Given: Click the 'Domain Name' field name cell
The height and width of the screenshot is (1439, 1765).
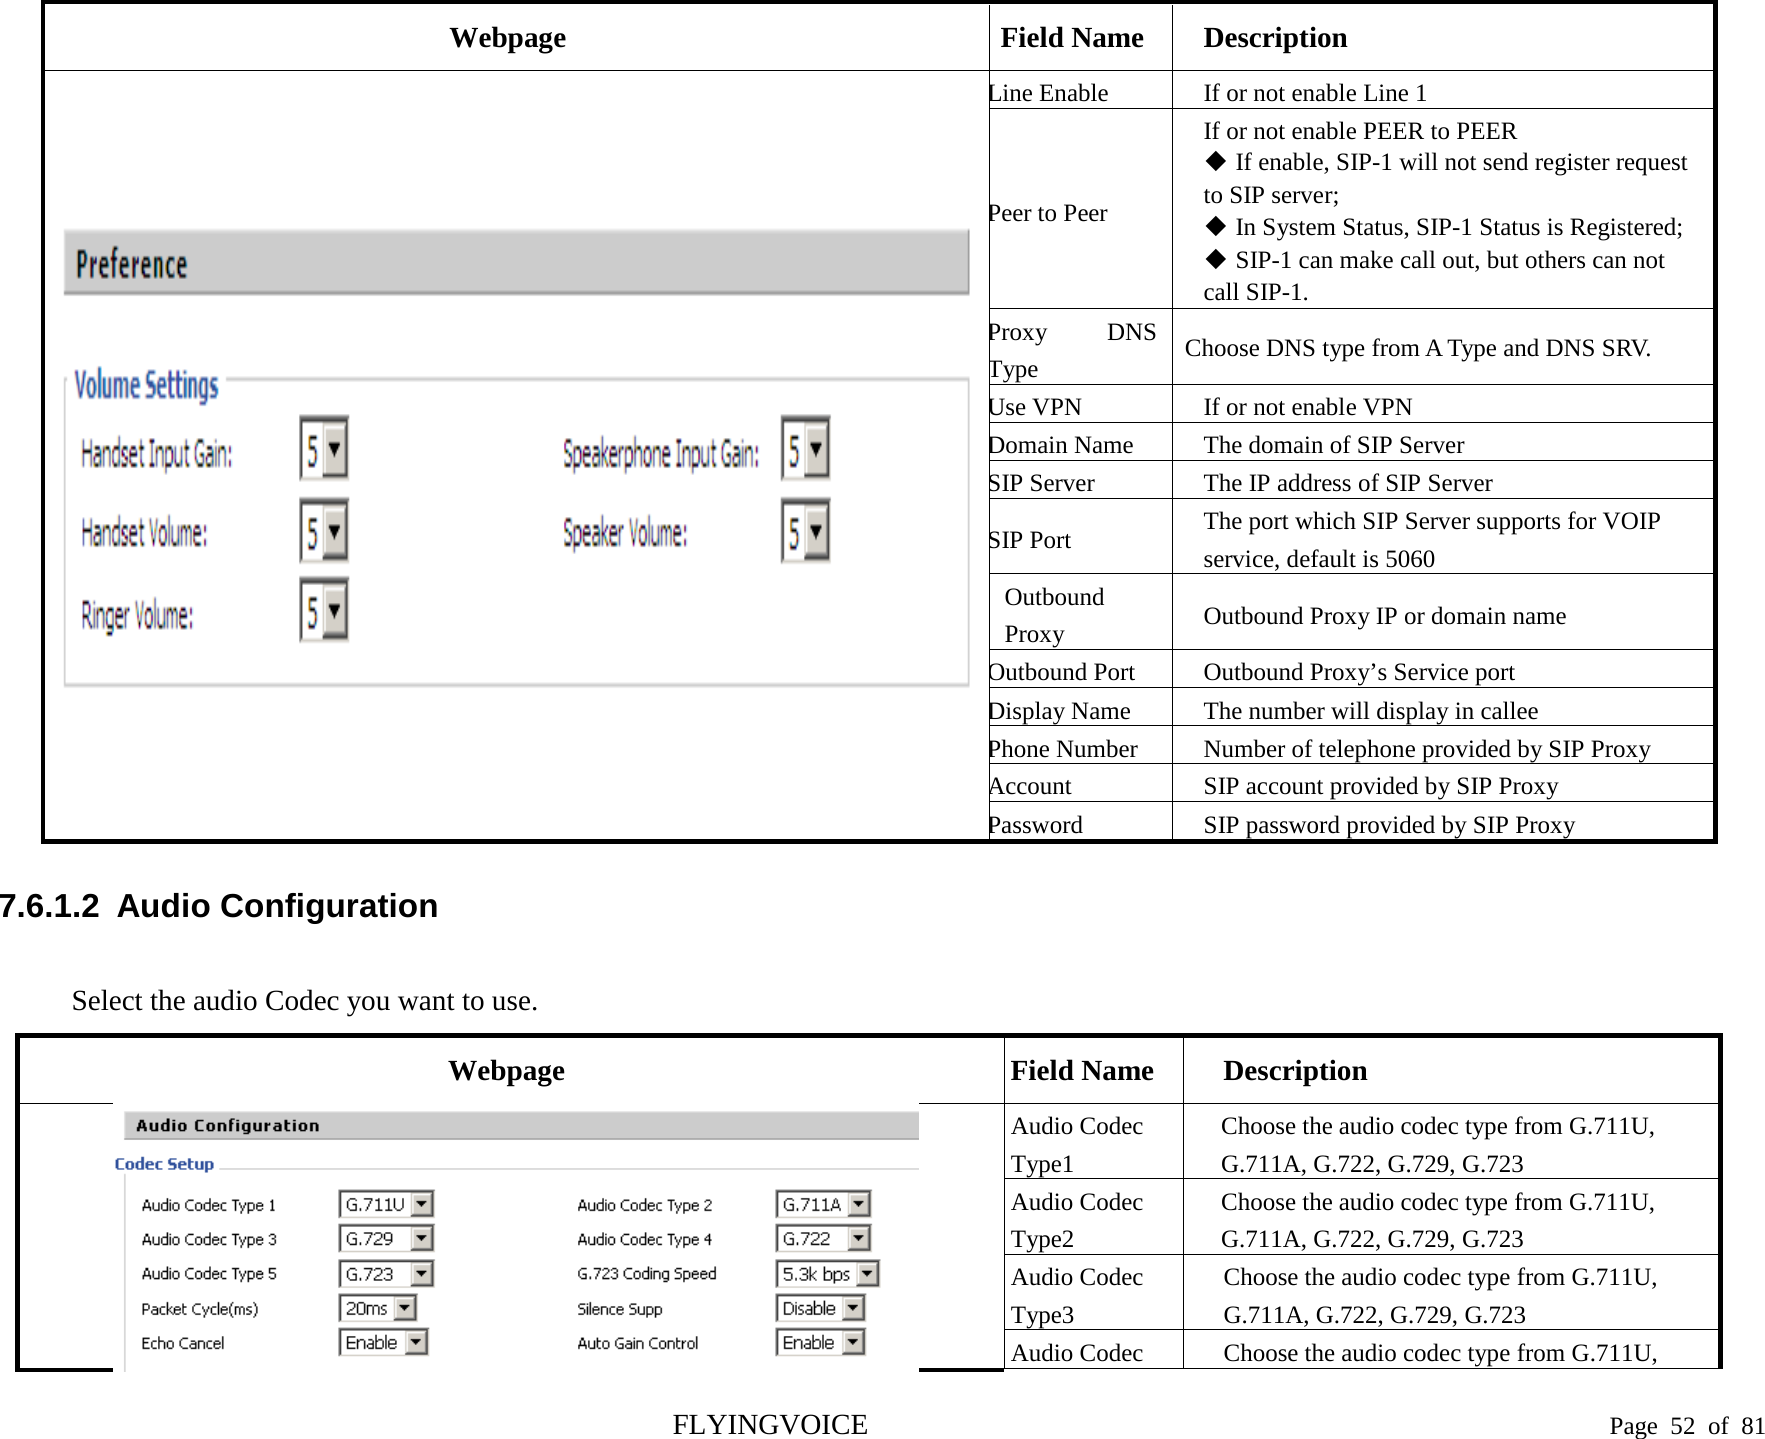Looking at the screenshot, I should point(1080,444).
